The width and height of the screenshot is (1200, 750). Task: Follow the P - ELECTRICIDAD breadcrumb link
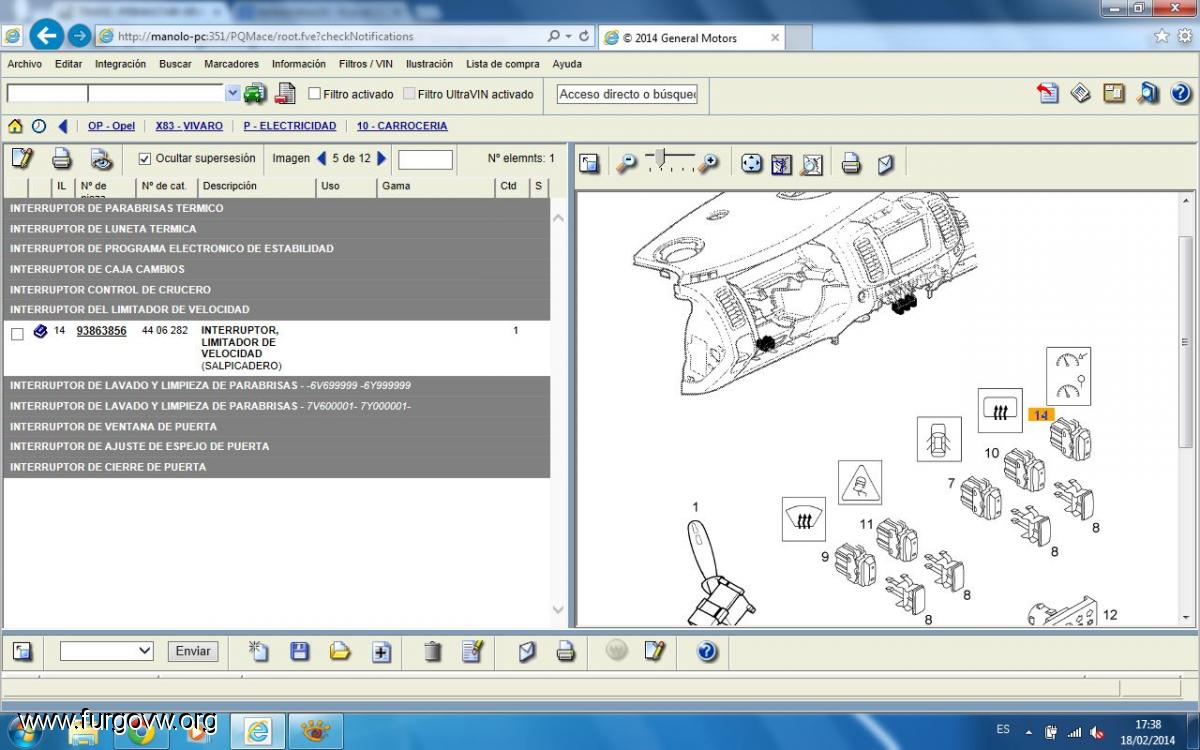290,126
